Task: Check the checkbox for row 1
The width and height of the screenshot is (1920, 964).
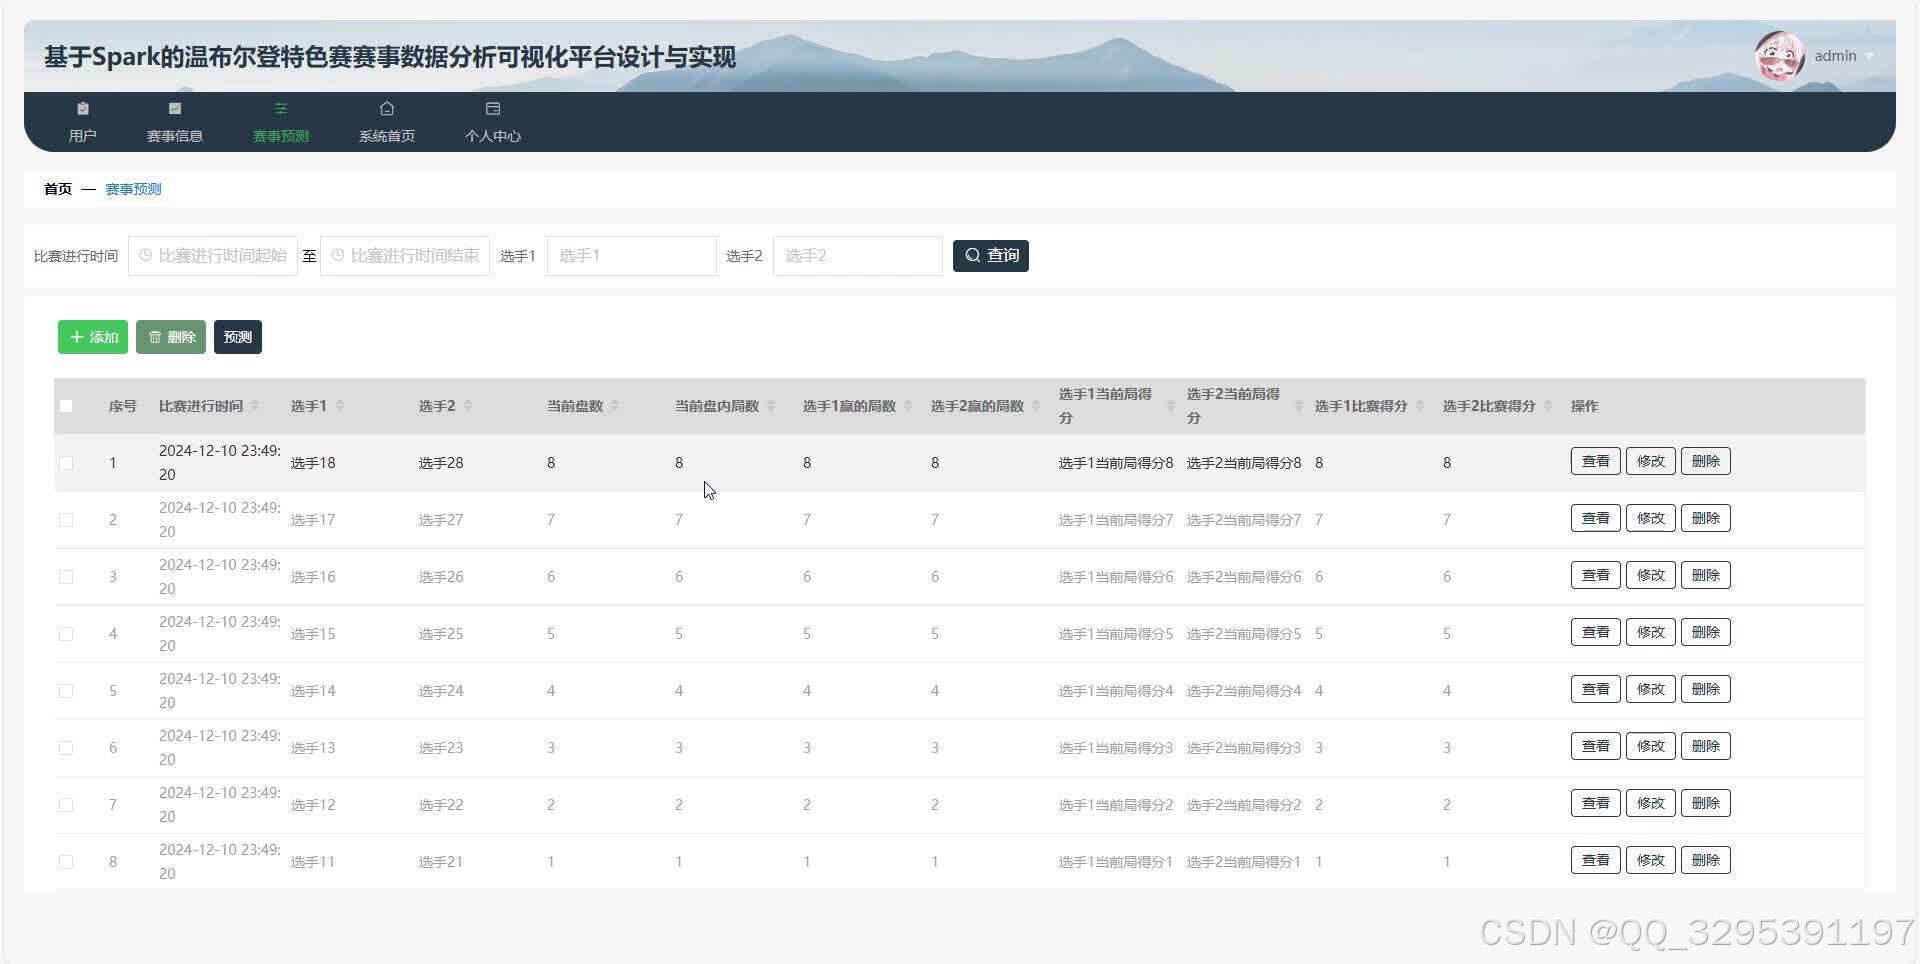Action: point(66,463)
